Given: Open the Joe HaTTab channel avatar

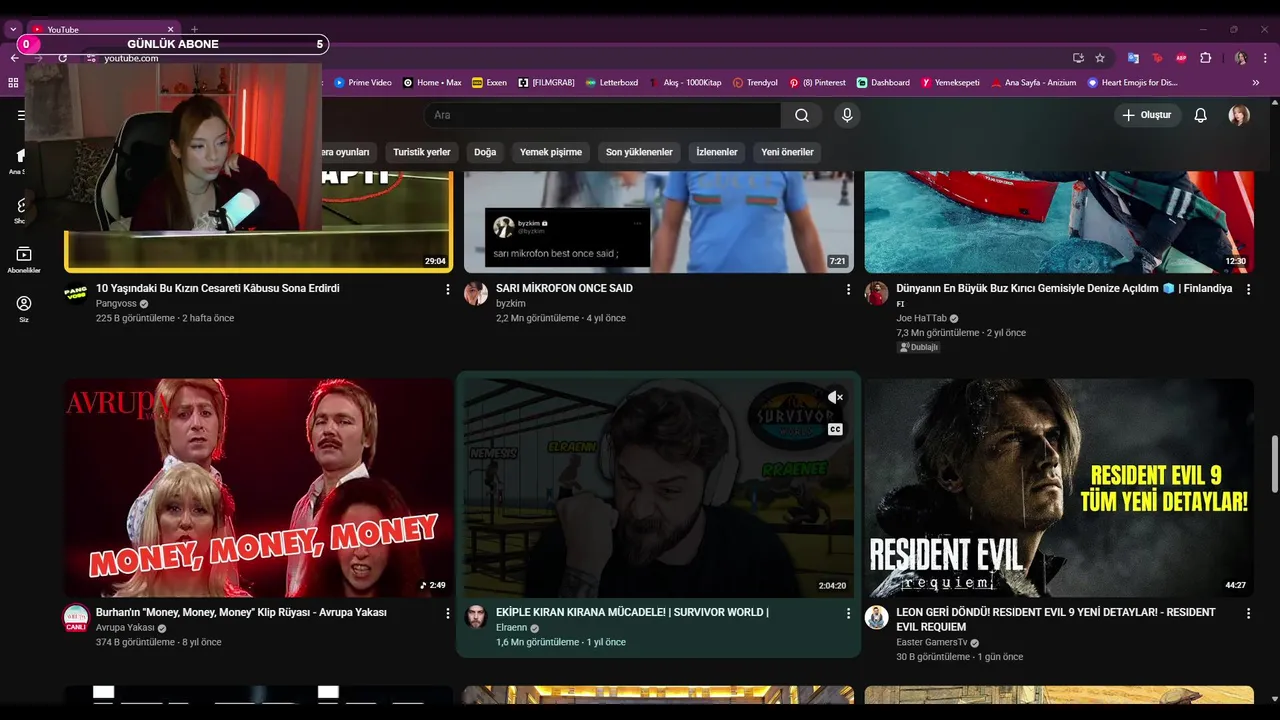Looking at the screenshot, I should (876, 293).
